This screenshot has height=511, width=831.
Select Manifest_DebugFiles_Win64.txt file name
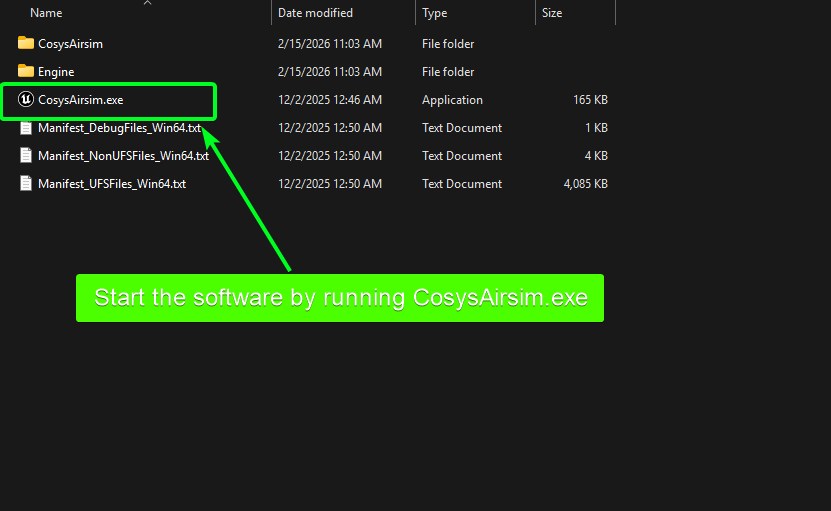(120, 128)
